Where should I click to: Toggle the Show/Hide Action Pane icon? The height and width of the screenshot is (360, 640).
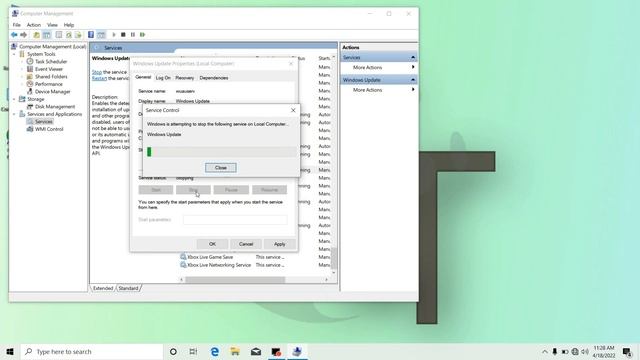(101, 35)
